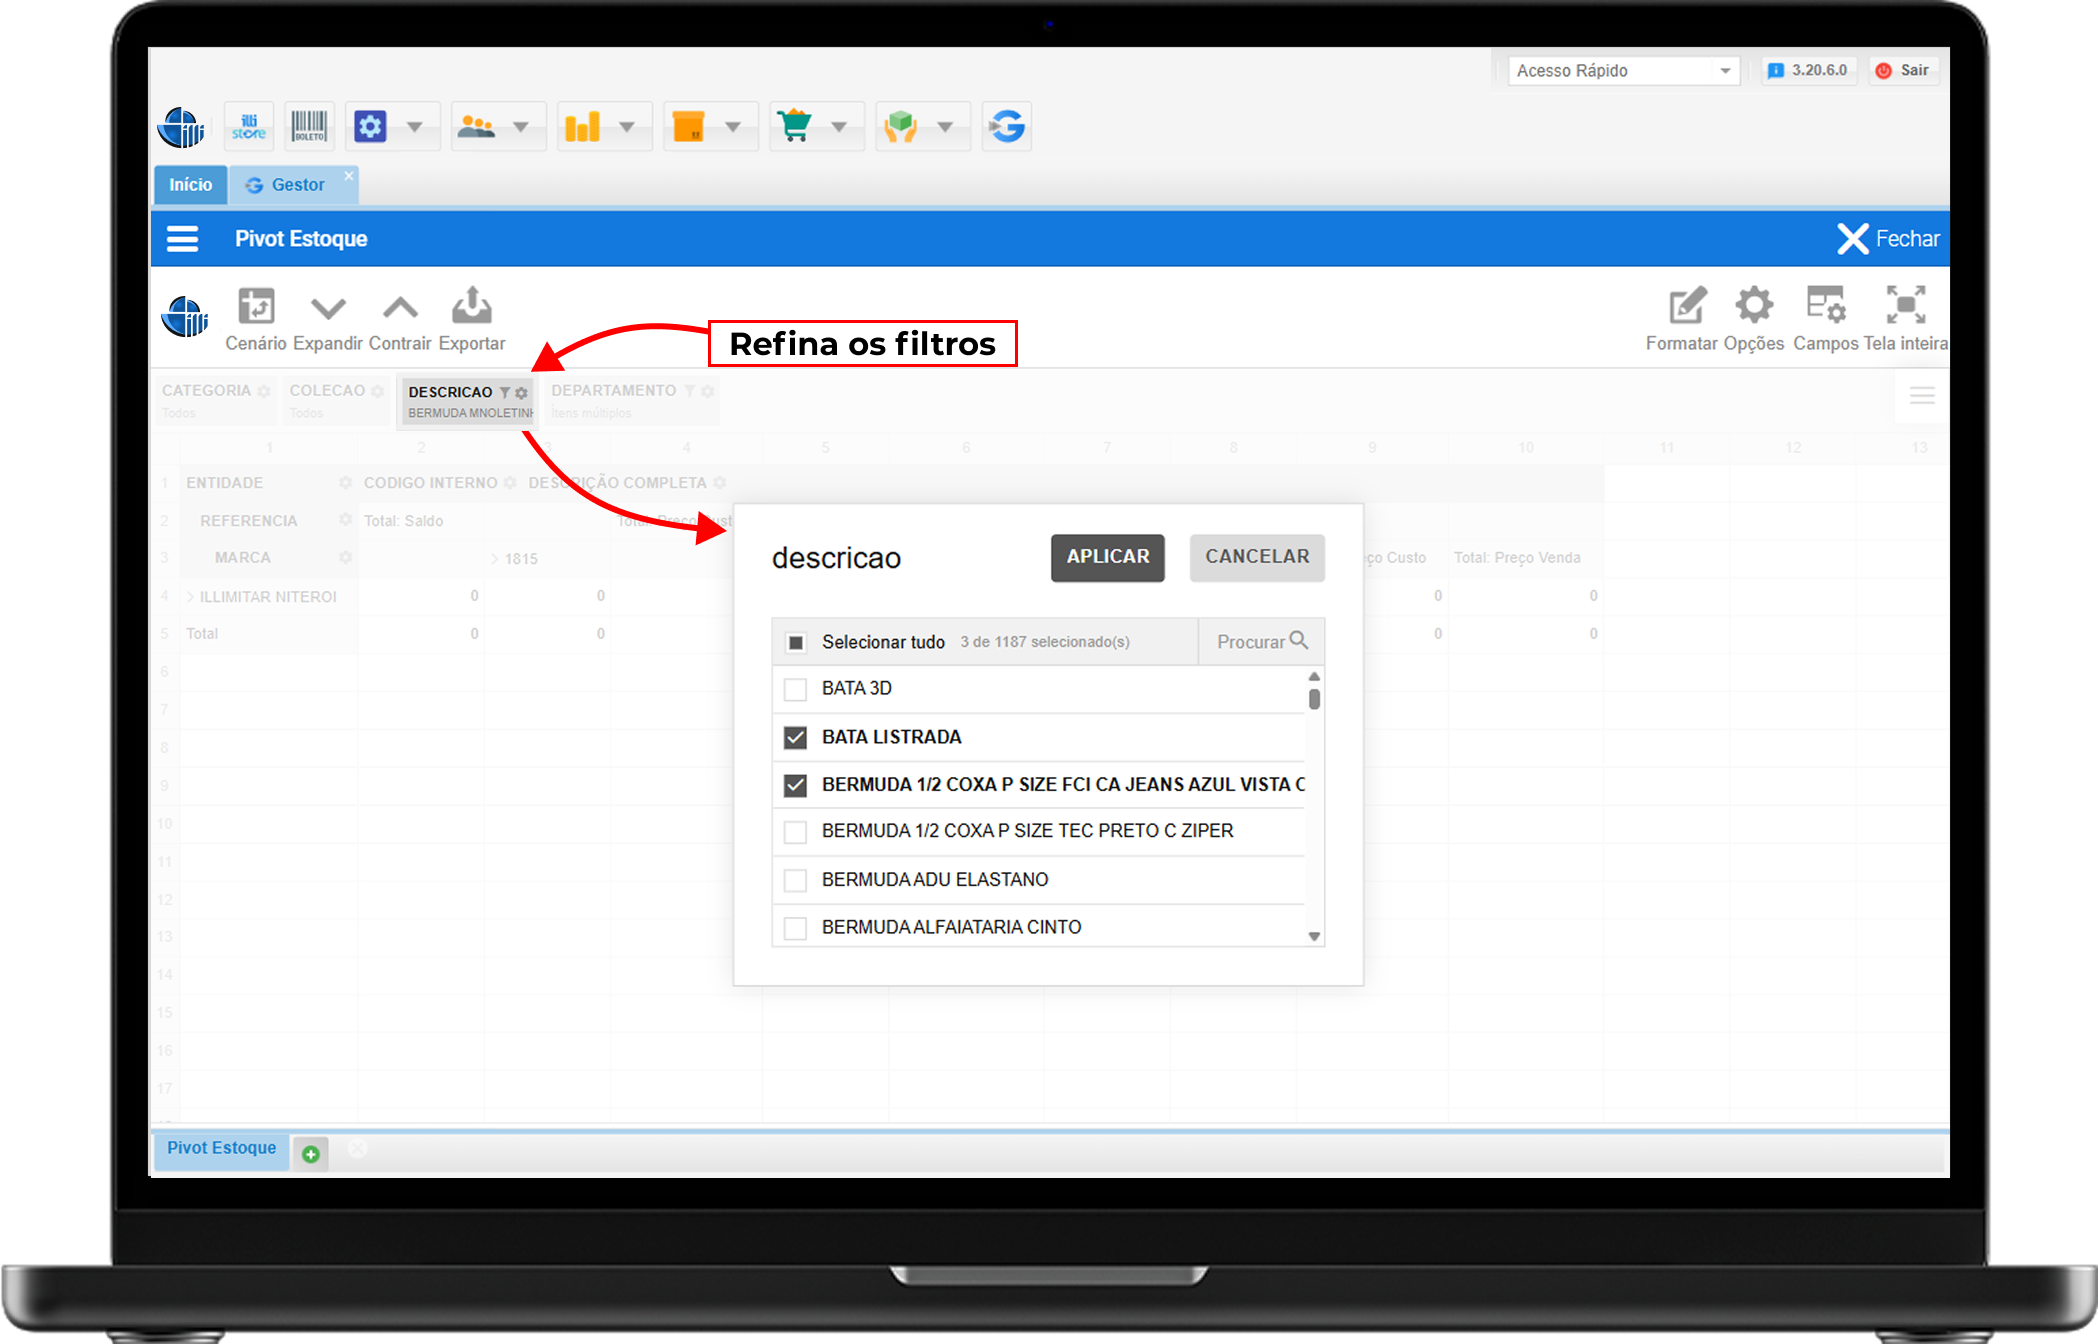Click the Exportar icon
The image size is (2098, 1344).
pyautogui.click(x=471, y=307)
